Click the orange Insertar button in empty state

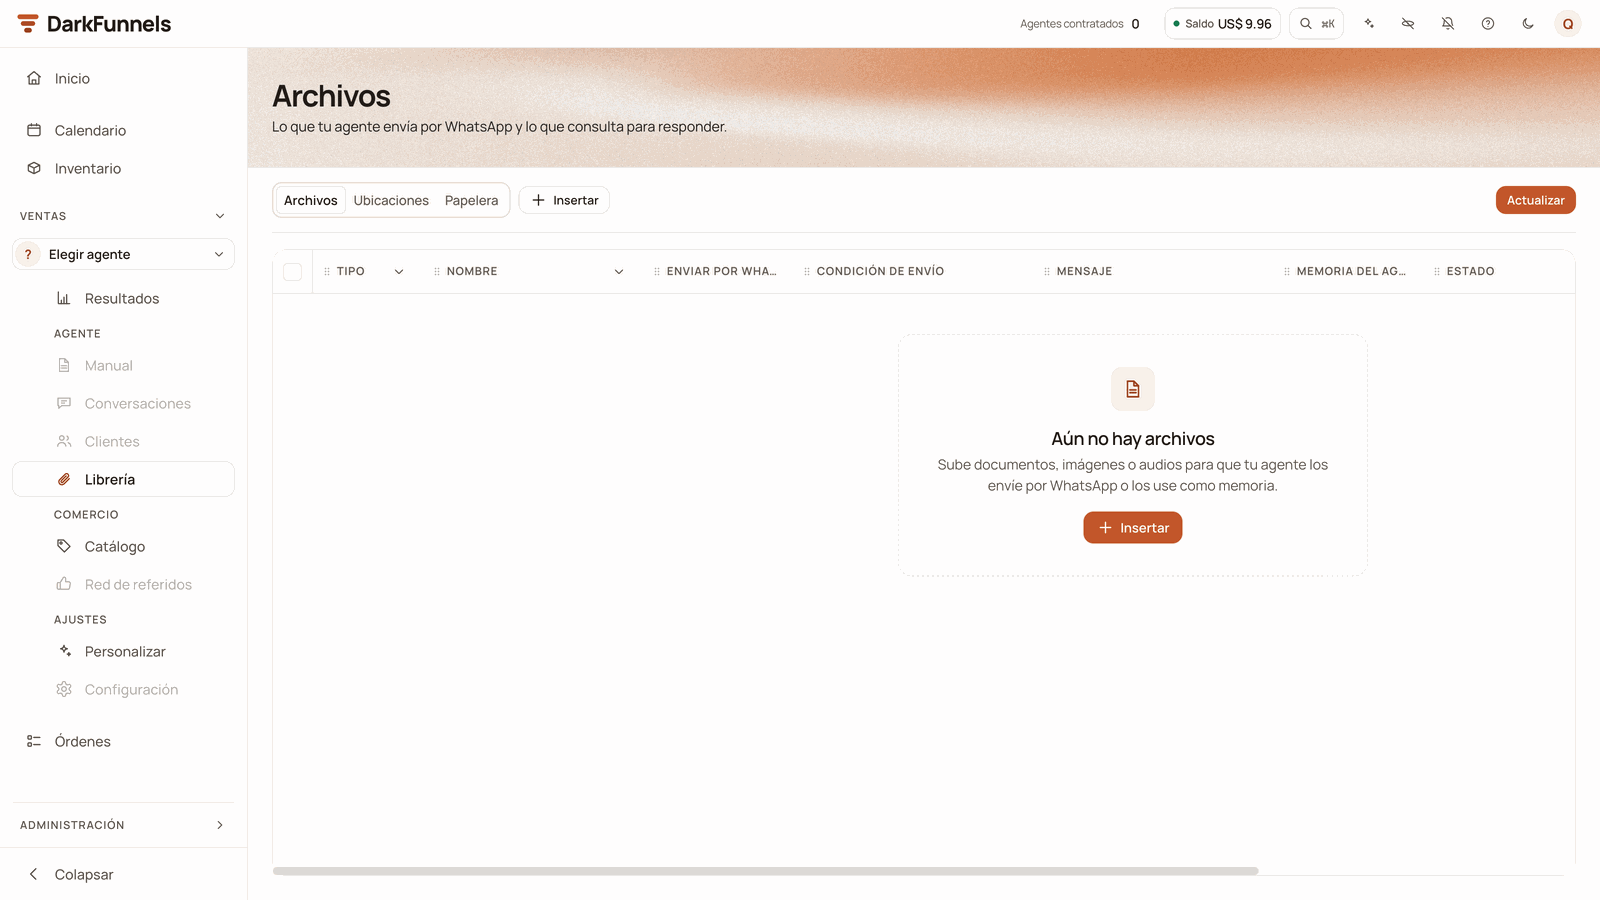[1133, 528]
